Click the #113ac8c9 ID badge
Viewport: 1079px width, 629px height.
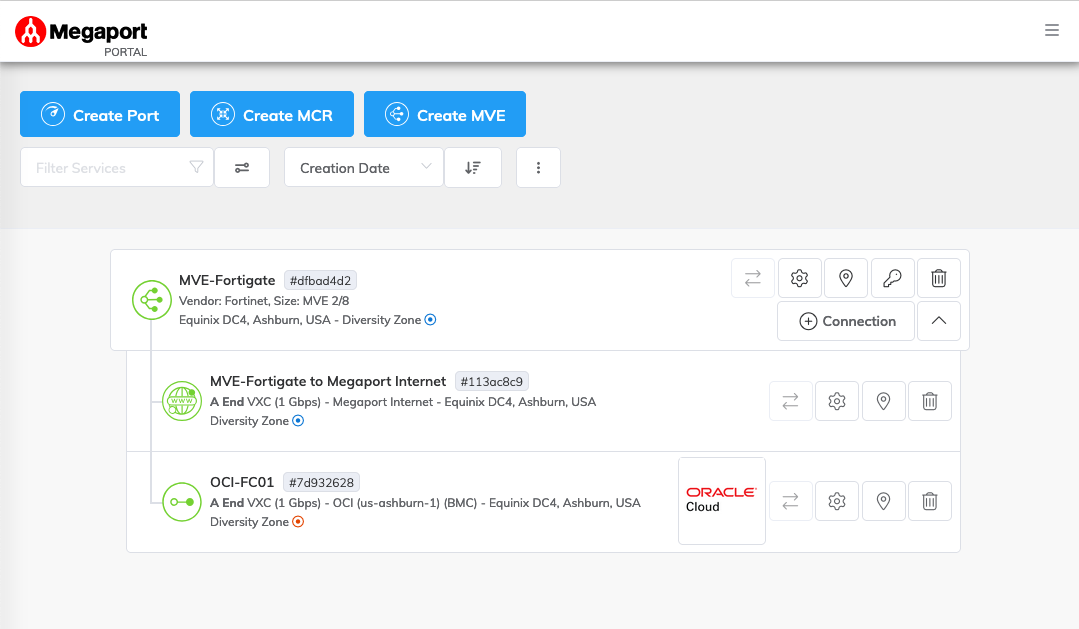[x=491, y=381]
